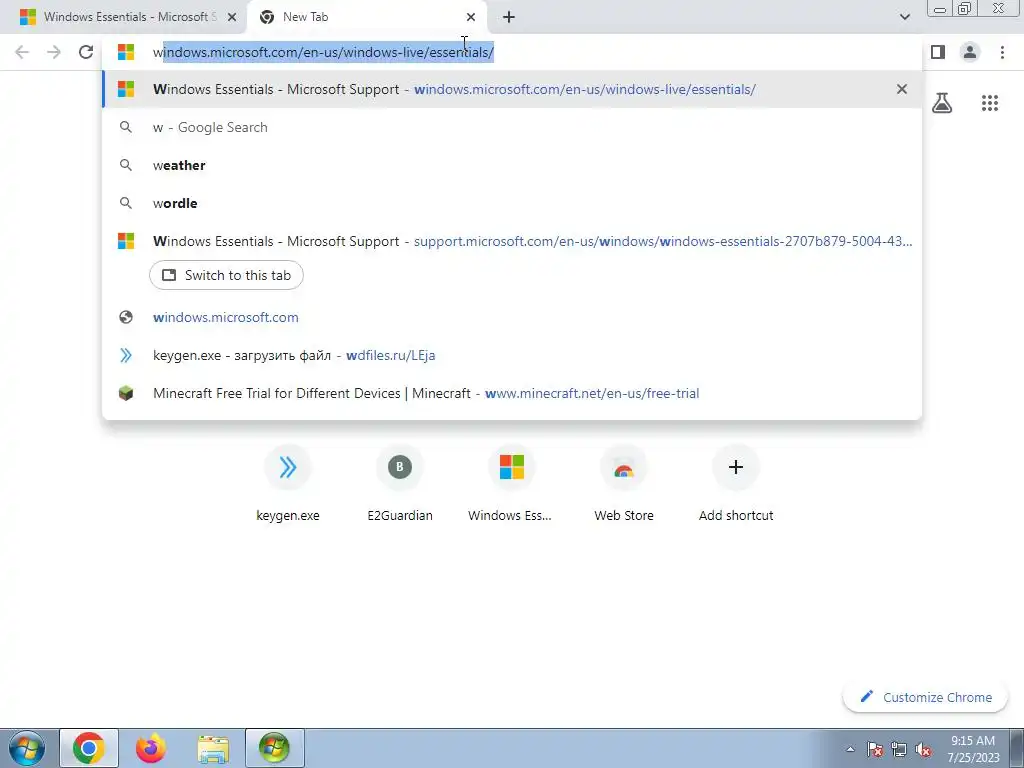Click the Chrome taskbar icon
The image size is (1024, 768).
(x=89, y=748)
